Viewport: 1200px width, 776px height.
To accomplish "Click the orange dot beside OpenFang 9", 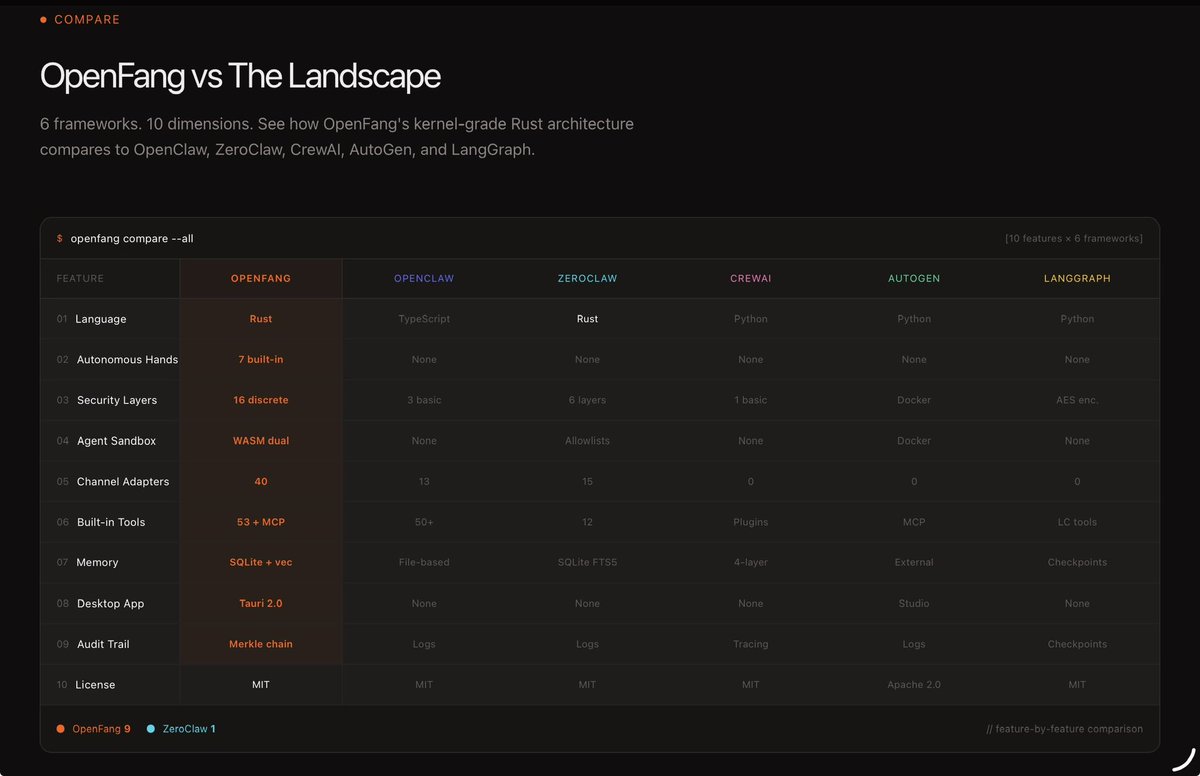I will [61, 729].
